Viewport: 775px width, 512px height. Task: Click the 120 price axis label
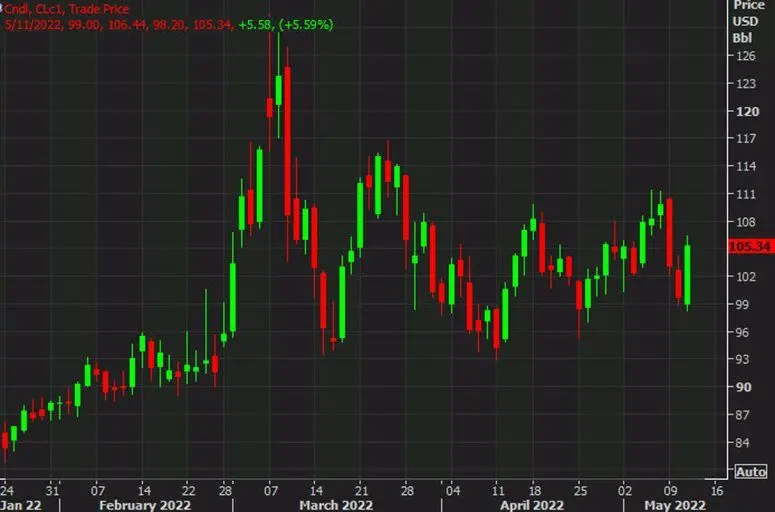746,112
